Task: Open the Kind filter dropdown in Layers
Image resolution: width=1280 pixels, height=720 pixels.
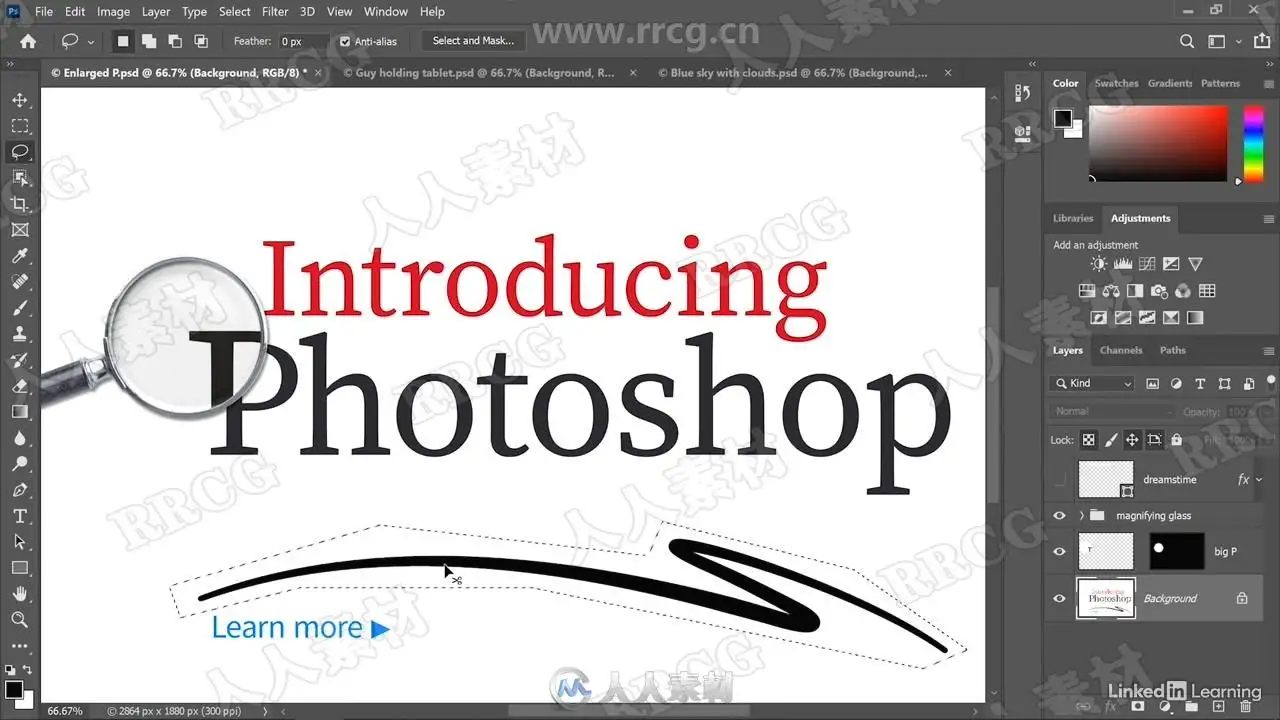Action: [1093, 384]
